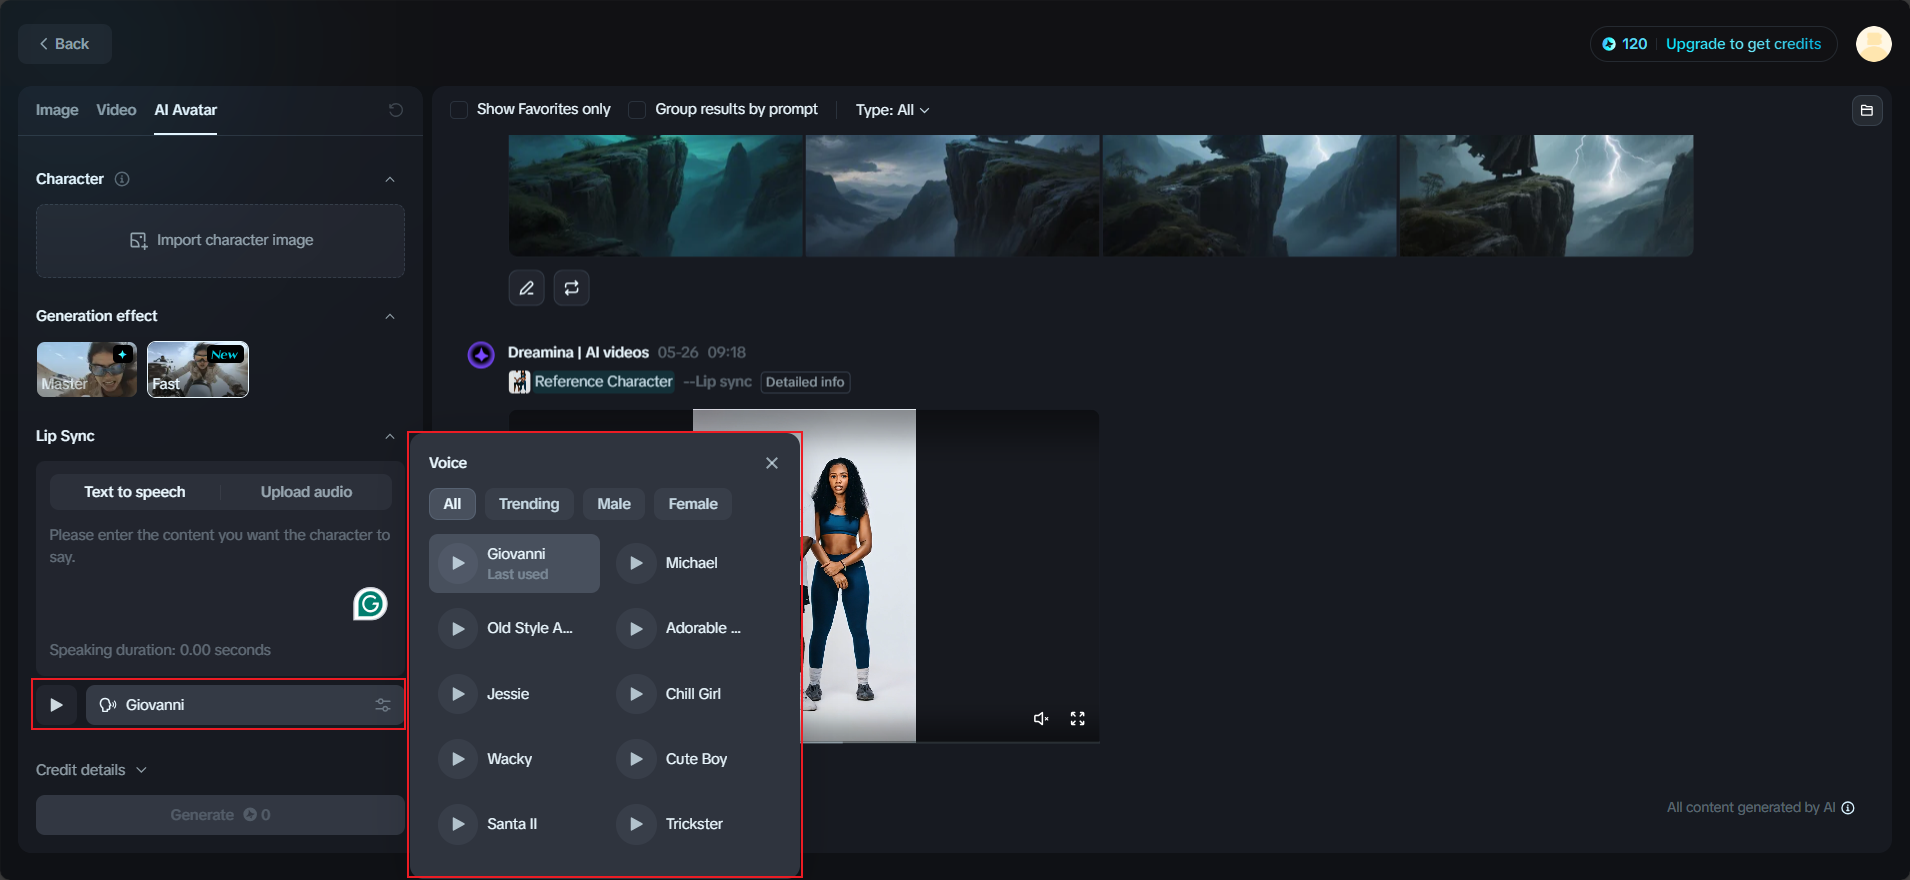This screenshot has height=880, width=1910.
Task: Click the Reference Character tag
Action: click(604, 382)
